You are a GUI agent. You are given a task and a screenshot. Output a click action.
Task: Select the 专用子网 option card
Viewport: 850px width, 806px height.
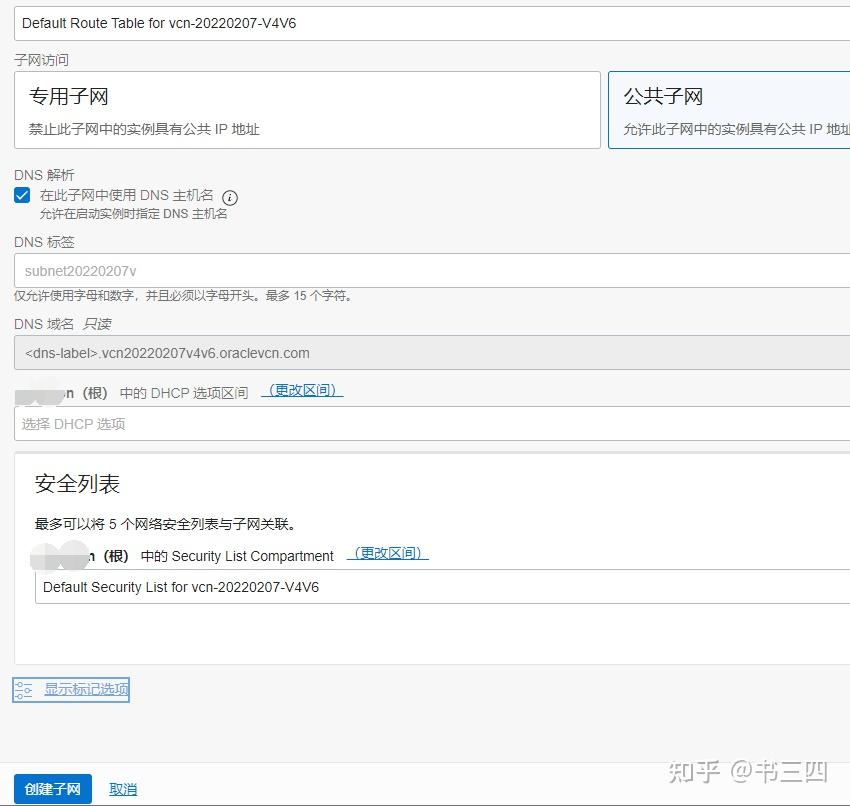click(307, 110)
